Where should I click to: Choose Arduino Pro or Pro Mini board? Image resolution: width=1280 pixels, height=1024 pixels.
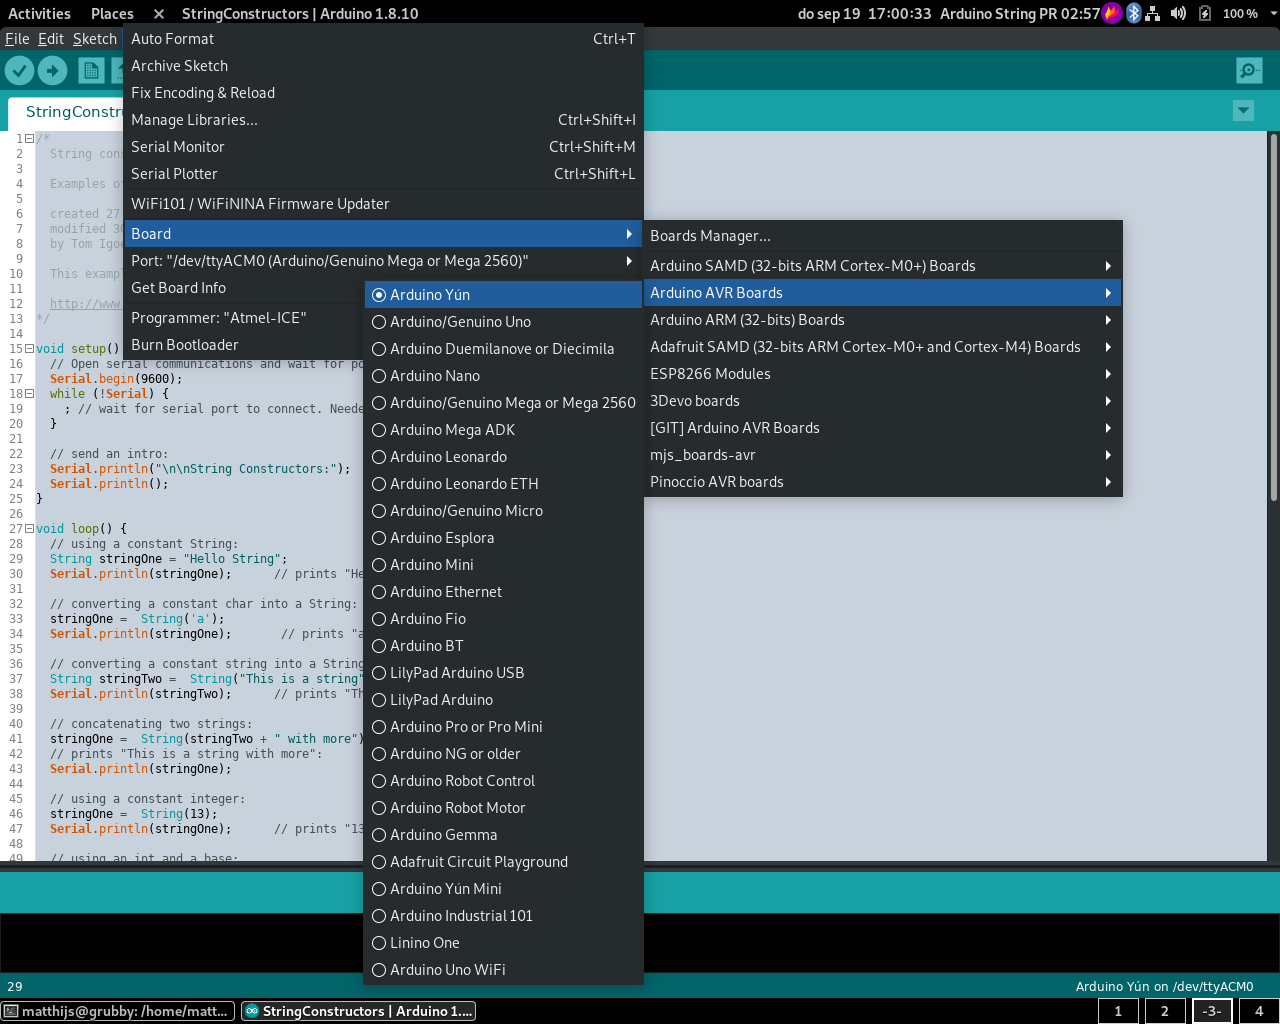pyautogui.click(x=503, y=727)
